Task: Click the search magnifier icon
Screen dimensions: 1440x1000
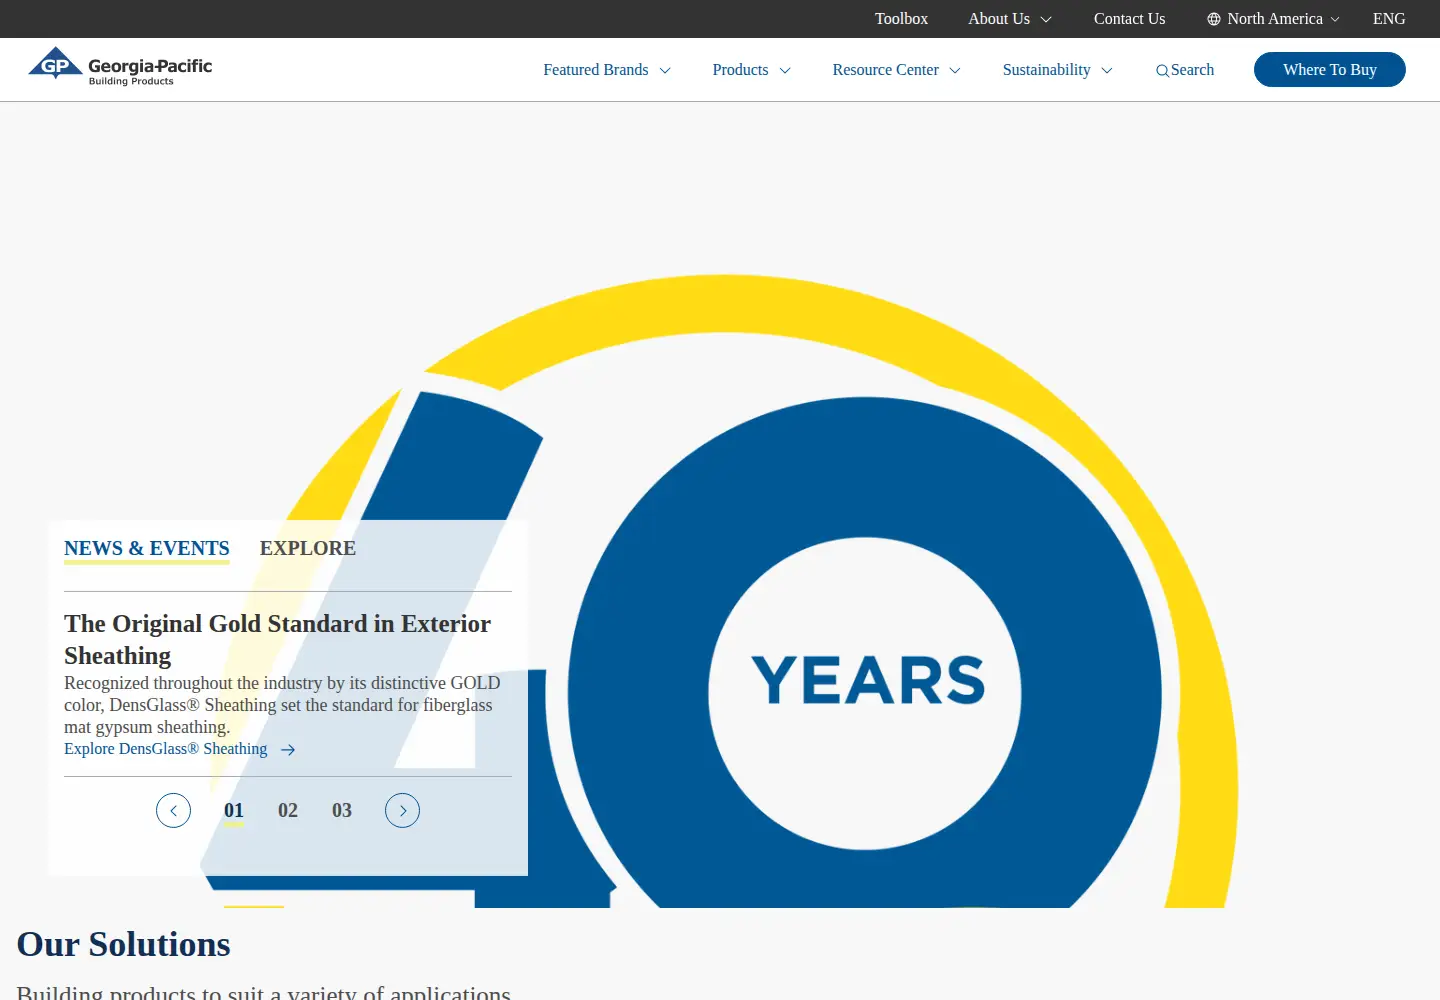Action: pyautogui.click(x=1162, y=71)
